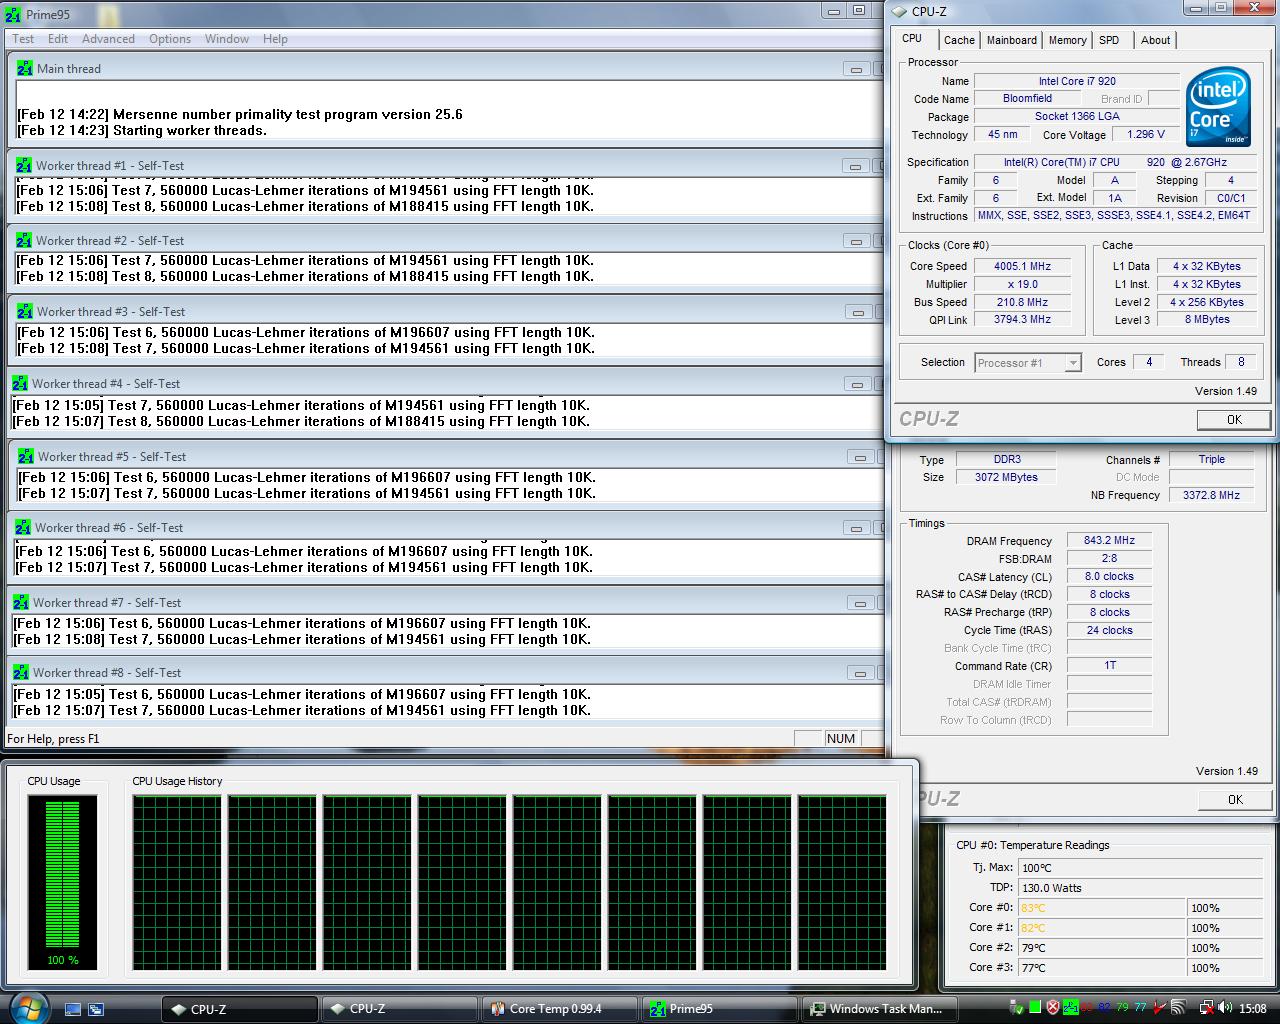The width and height of the screenshot is (1280, 1024).
Task: Click the system clock showing 15:08
Action: (x=1252, y=1008)
